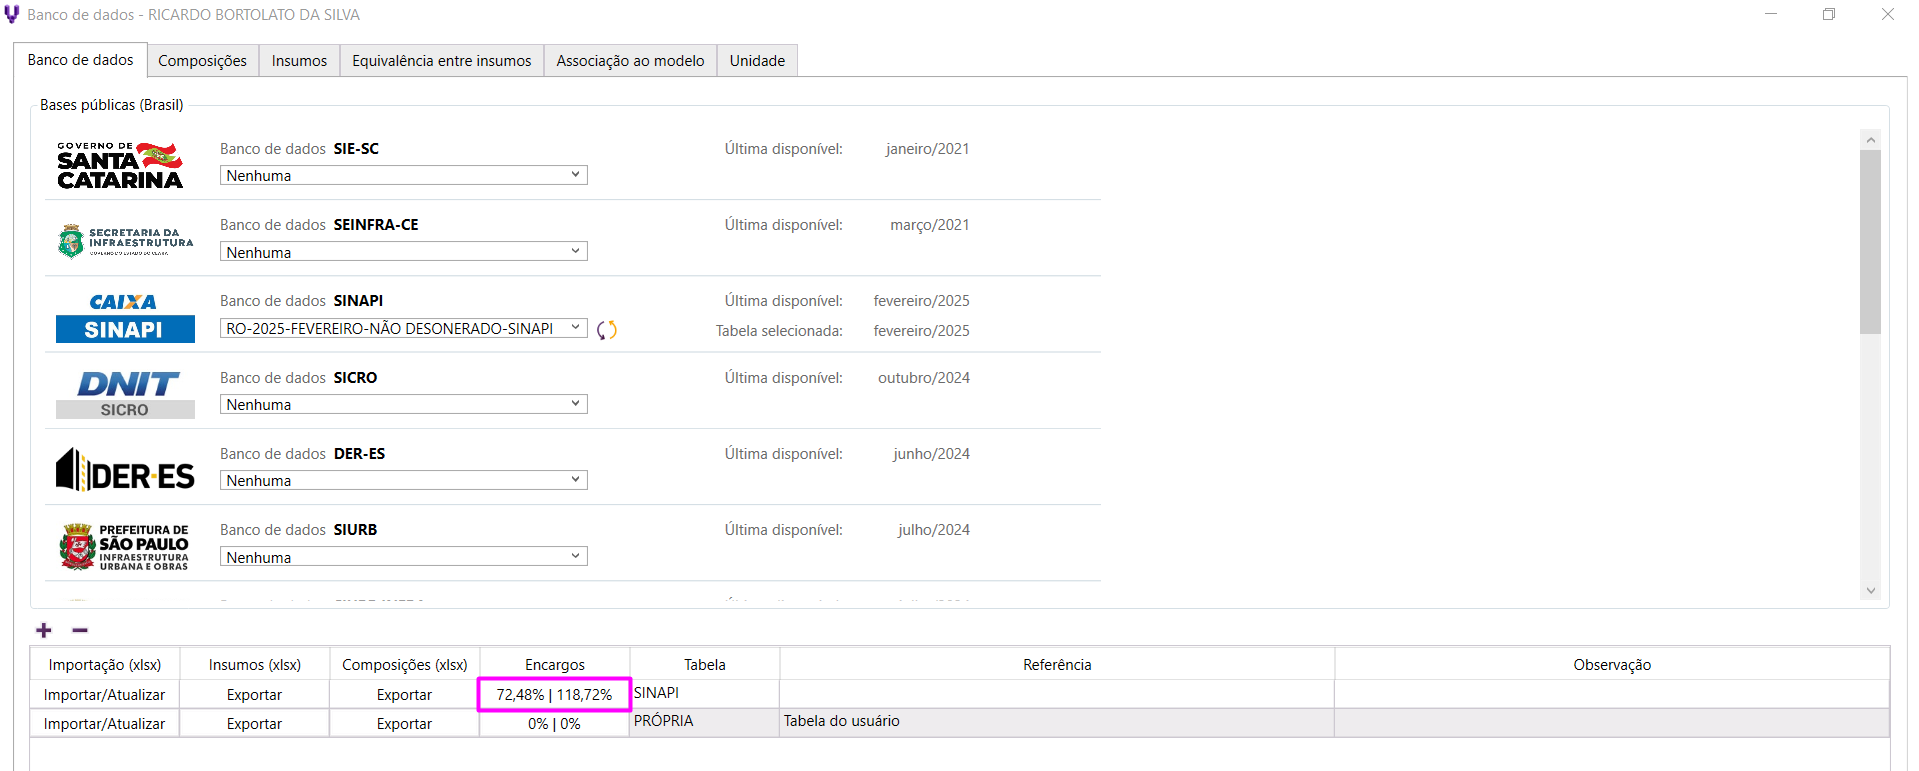1919x771 pixels.
Task: Click SICRO last available date outubro/2024
Action: coord(924,378)
